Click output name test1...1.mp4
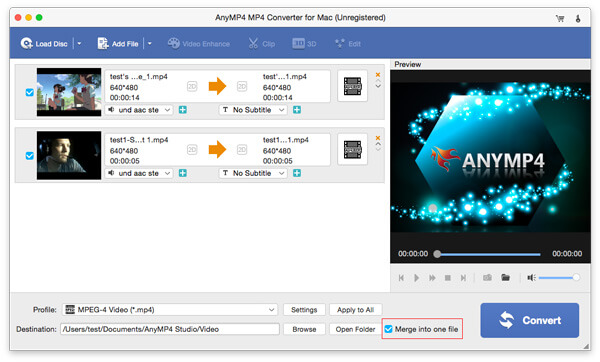The width and height of the screenshot is (600, 362). click(285, 140)
